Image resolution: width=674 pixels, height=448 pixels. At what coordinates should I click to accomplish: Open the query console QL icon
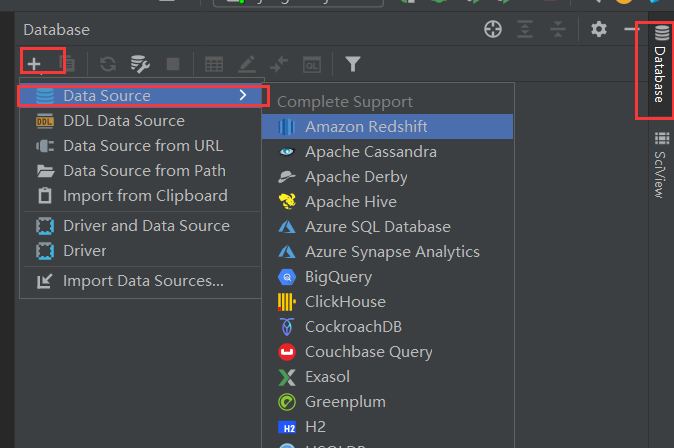point(312,64)
